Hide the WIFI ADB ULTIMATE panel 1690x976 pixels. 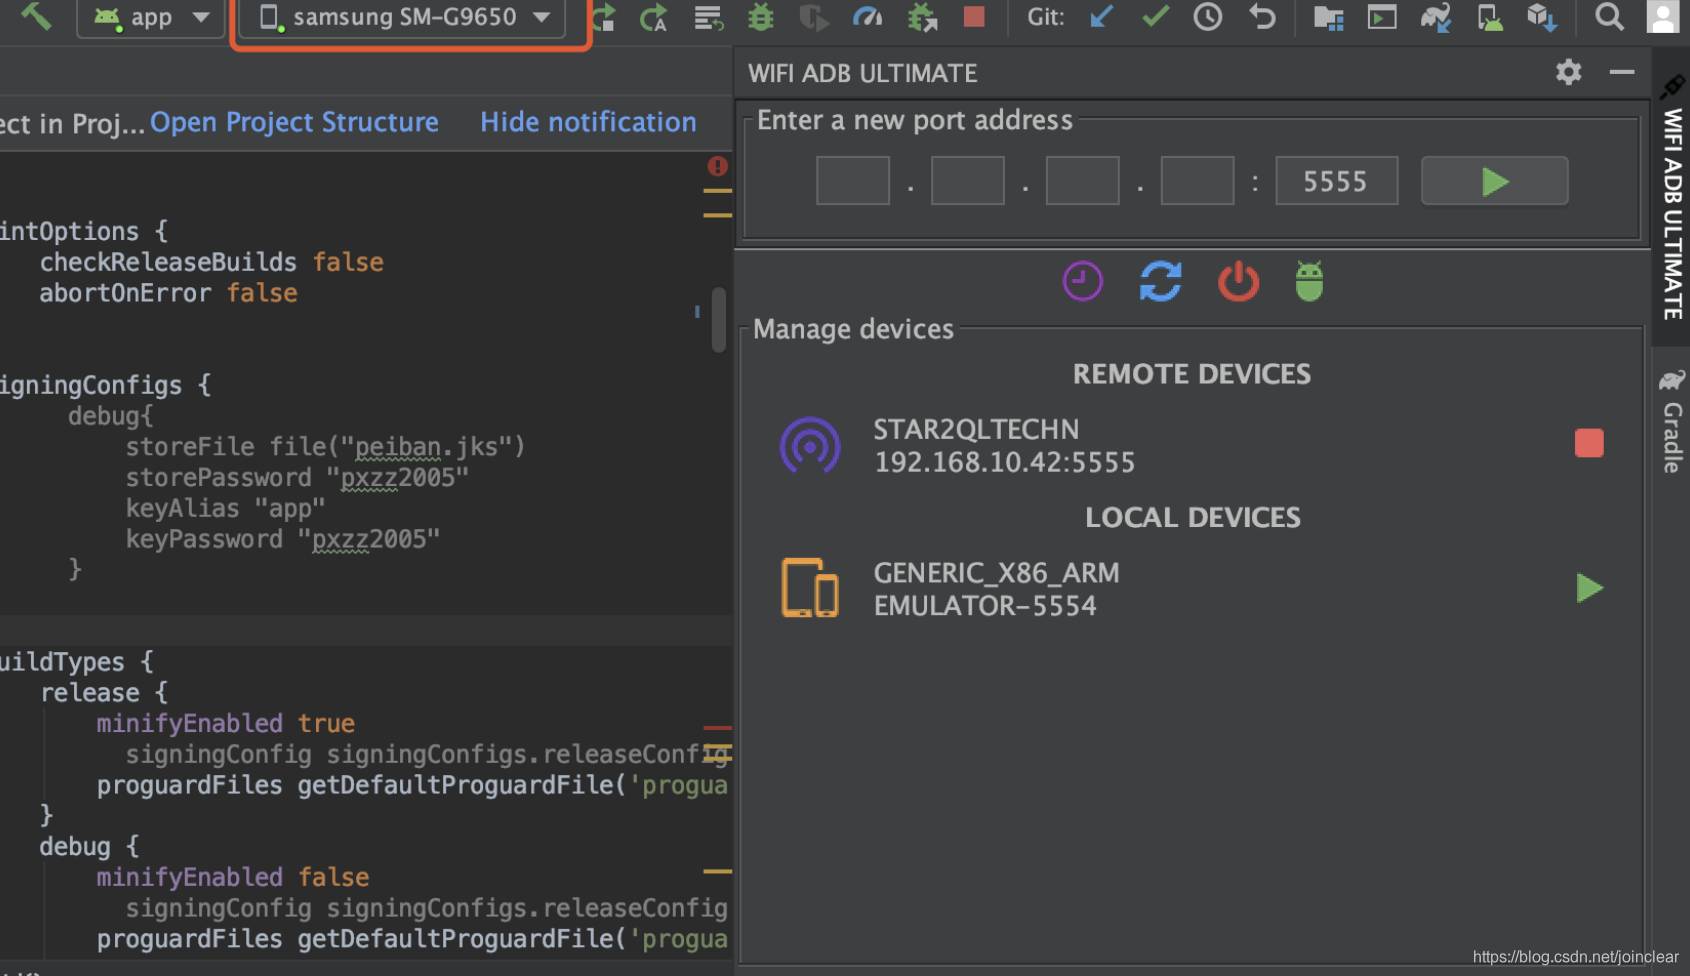coord(1622,72)
